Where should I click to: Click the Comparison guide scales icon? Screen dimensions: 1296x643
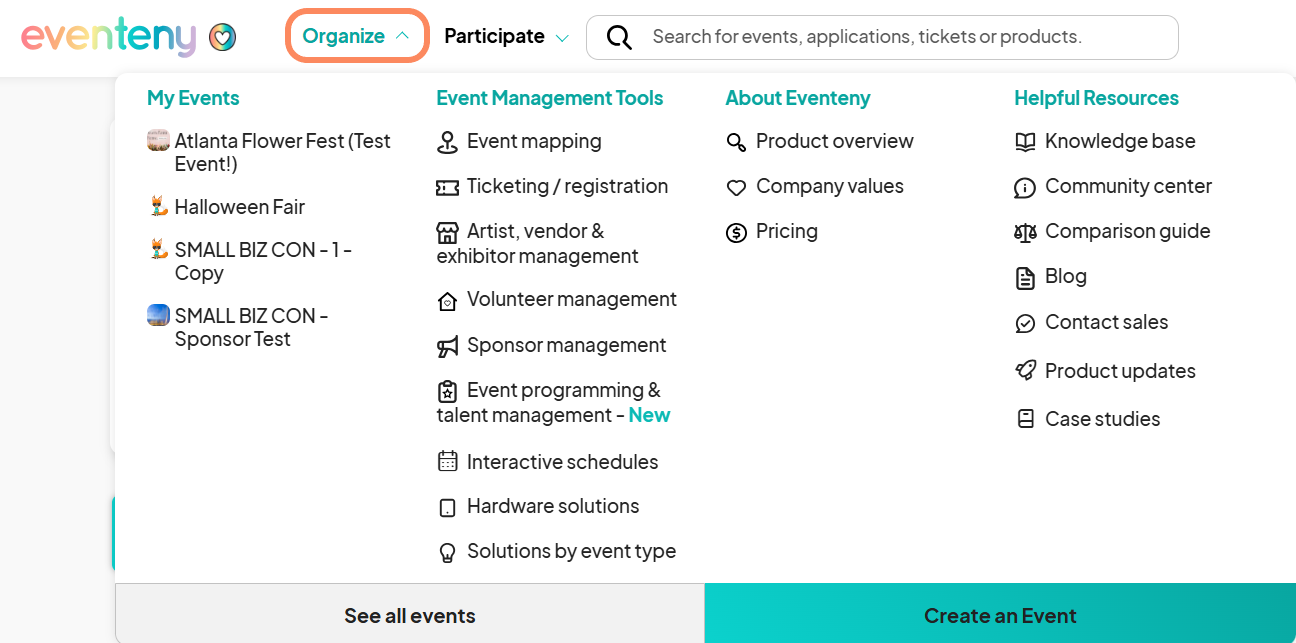[1025, 232]
